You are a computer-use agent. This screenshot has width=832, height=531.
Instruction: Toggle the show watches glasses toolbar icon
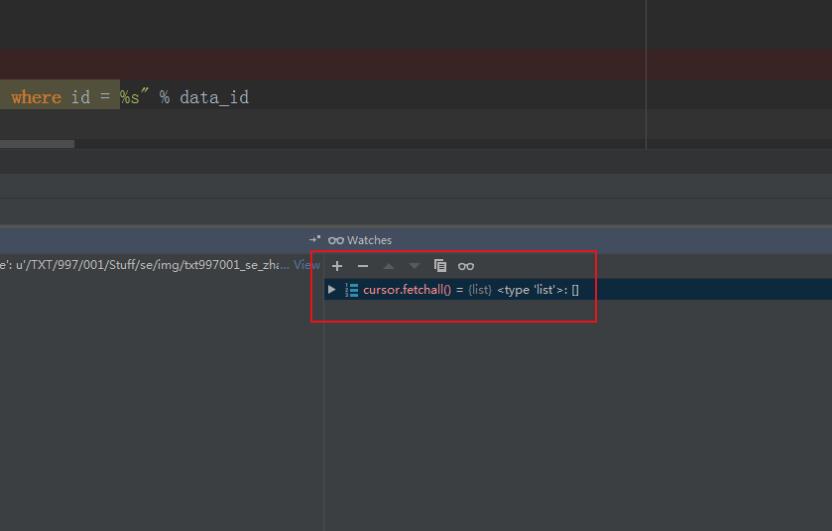coord(466,266)
